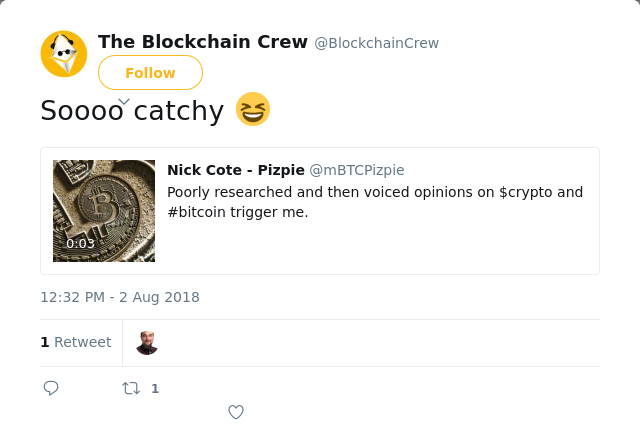640x428 pixels.
Task: Click the retweeter's profile picture
Action: pyautogui.click(x=147, y=343)
